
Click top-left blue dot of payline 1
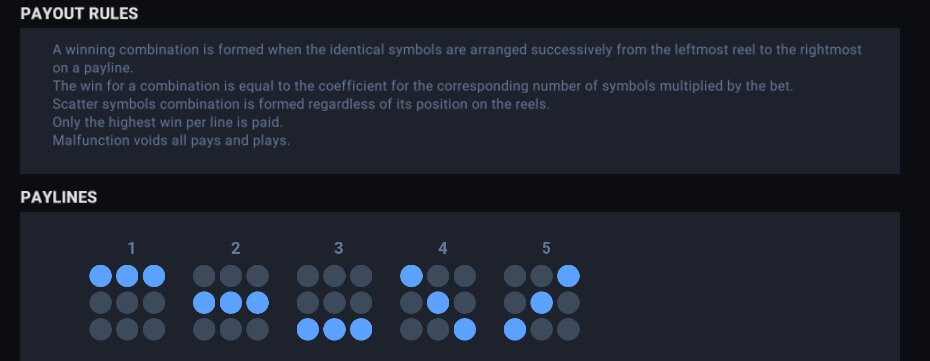coord(100,276)
